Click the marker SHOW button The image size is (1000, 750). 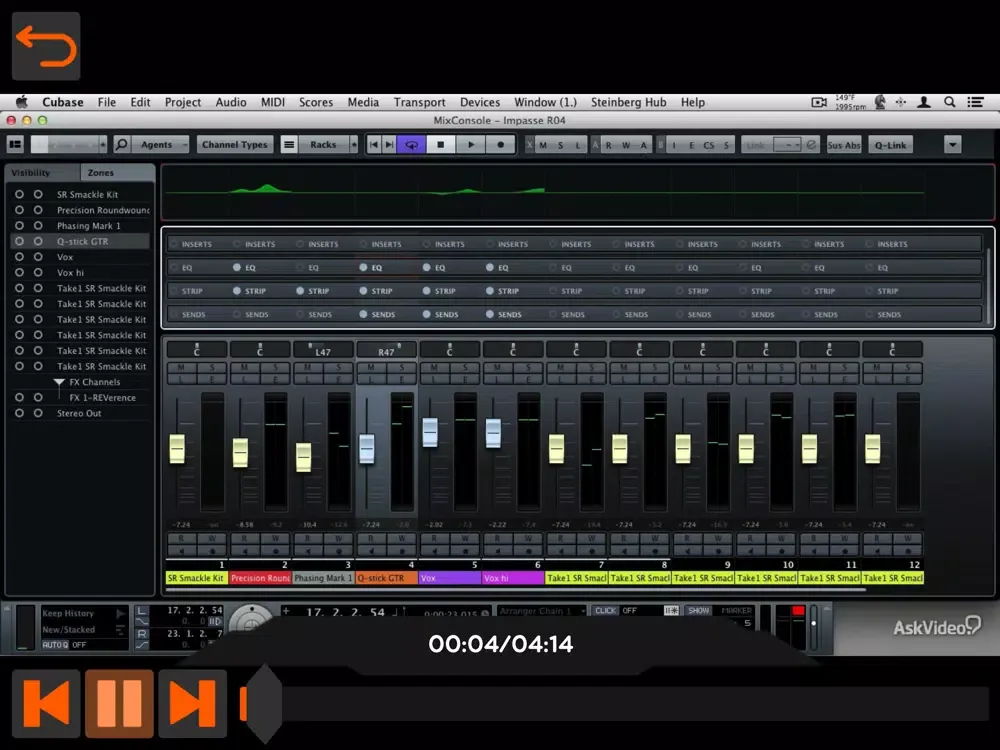(698, 610)
